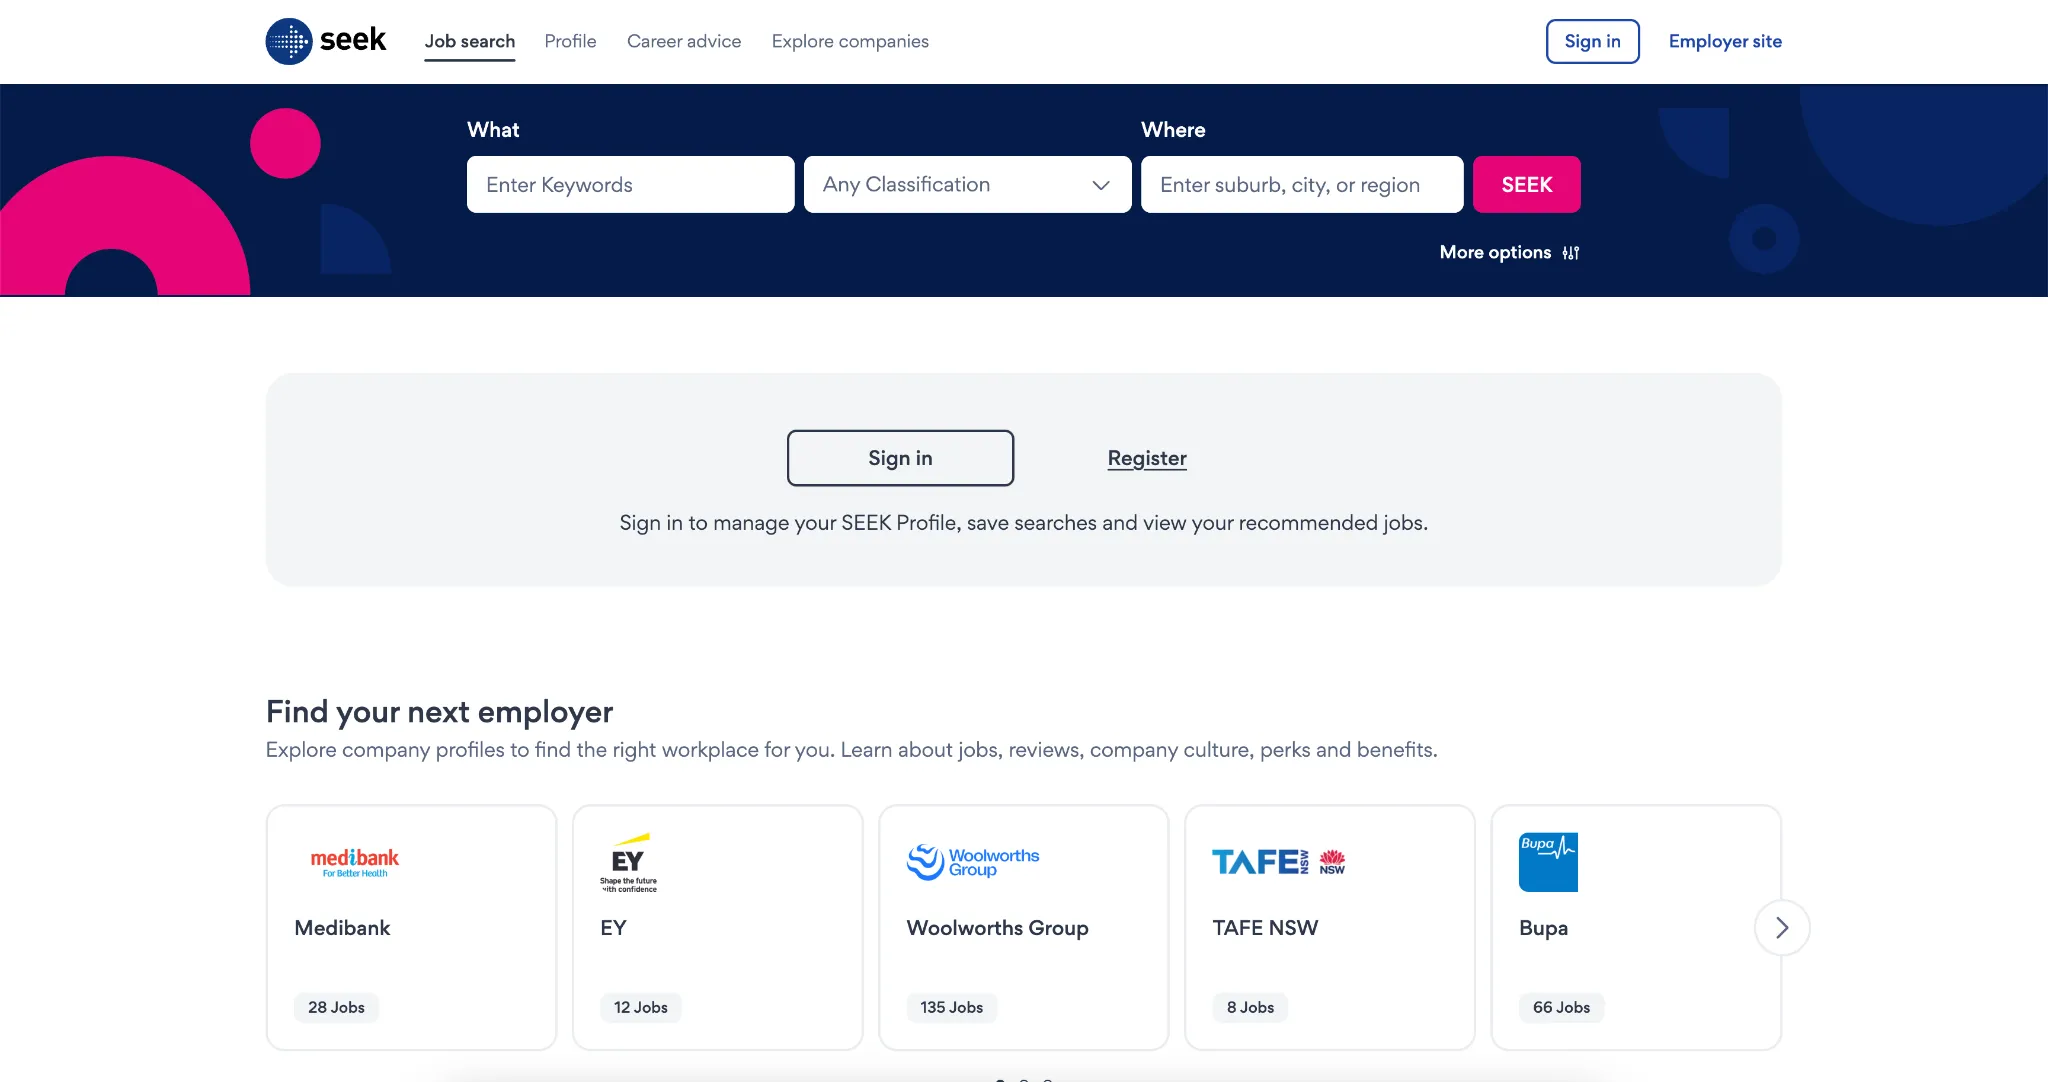Expand the Any Classification dropdown
This screenshot has width=2048, height=1082.
967,184
